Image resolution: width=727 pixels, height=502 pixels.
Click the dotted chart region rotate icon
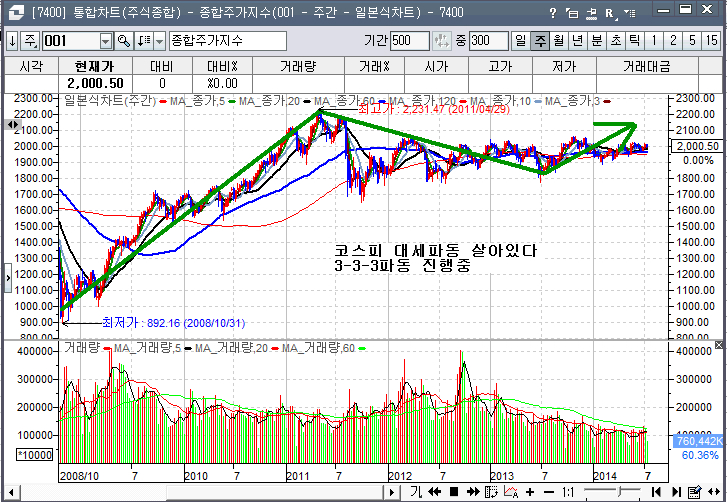[491, 492]
